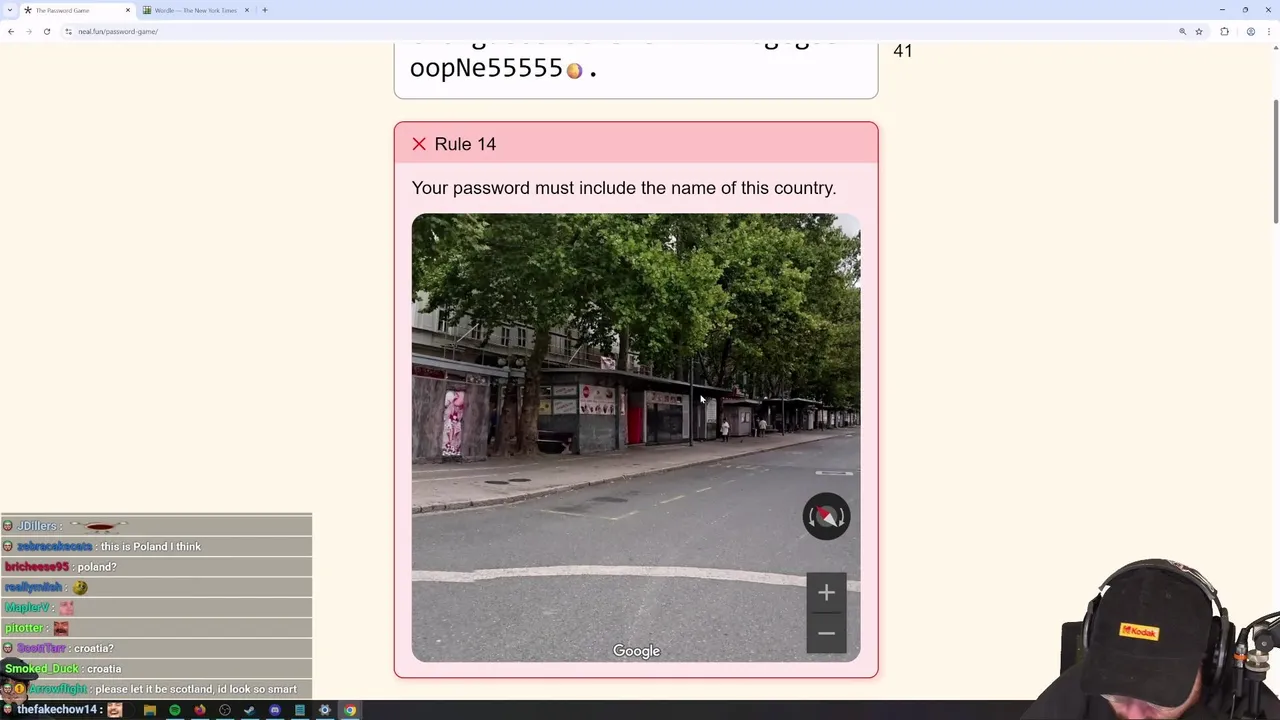
Task: Go back to the previous page
Action: point(11,31)
